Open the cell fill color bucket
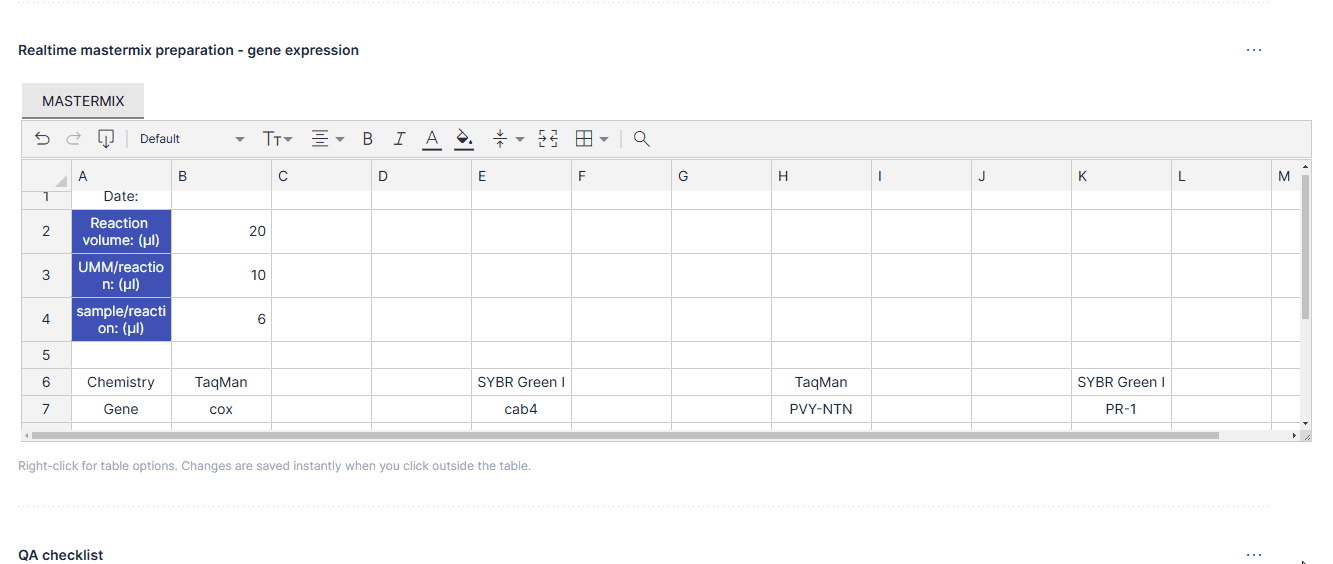 [x=463, y=139]
